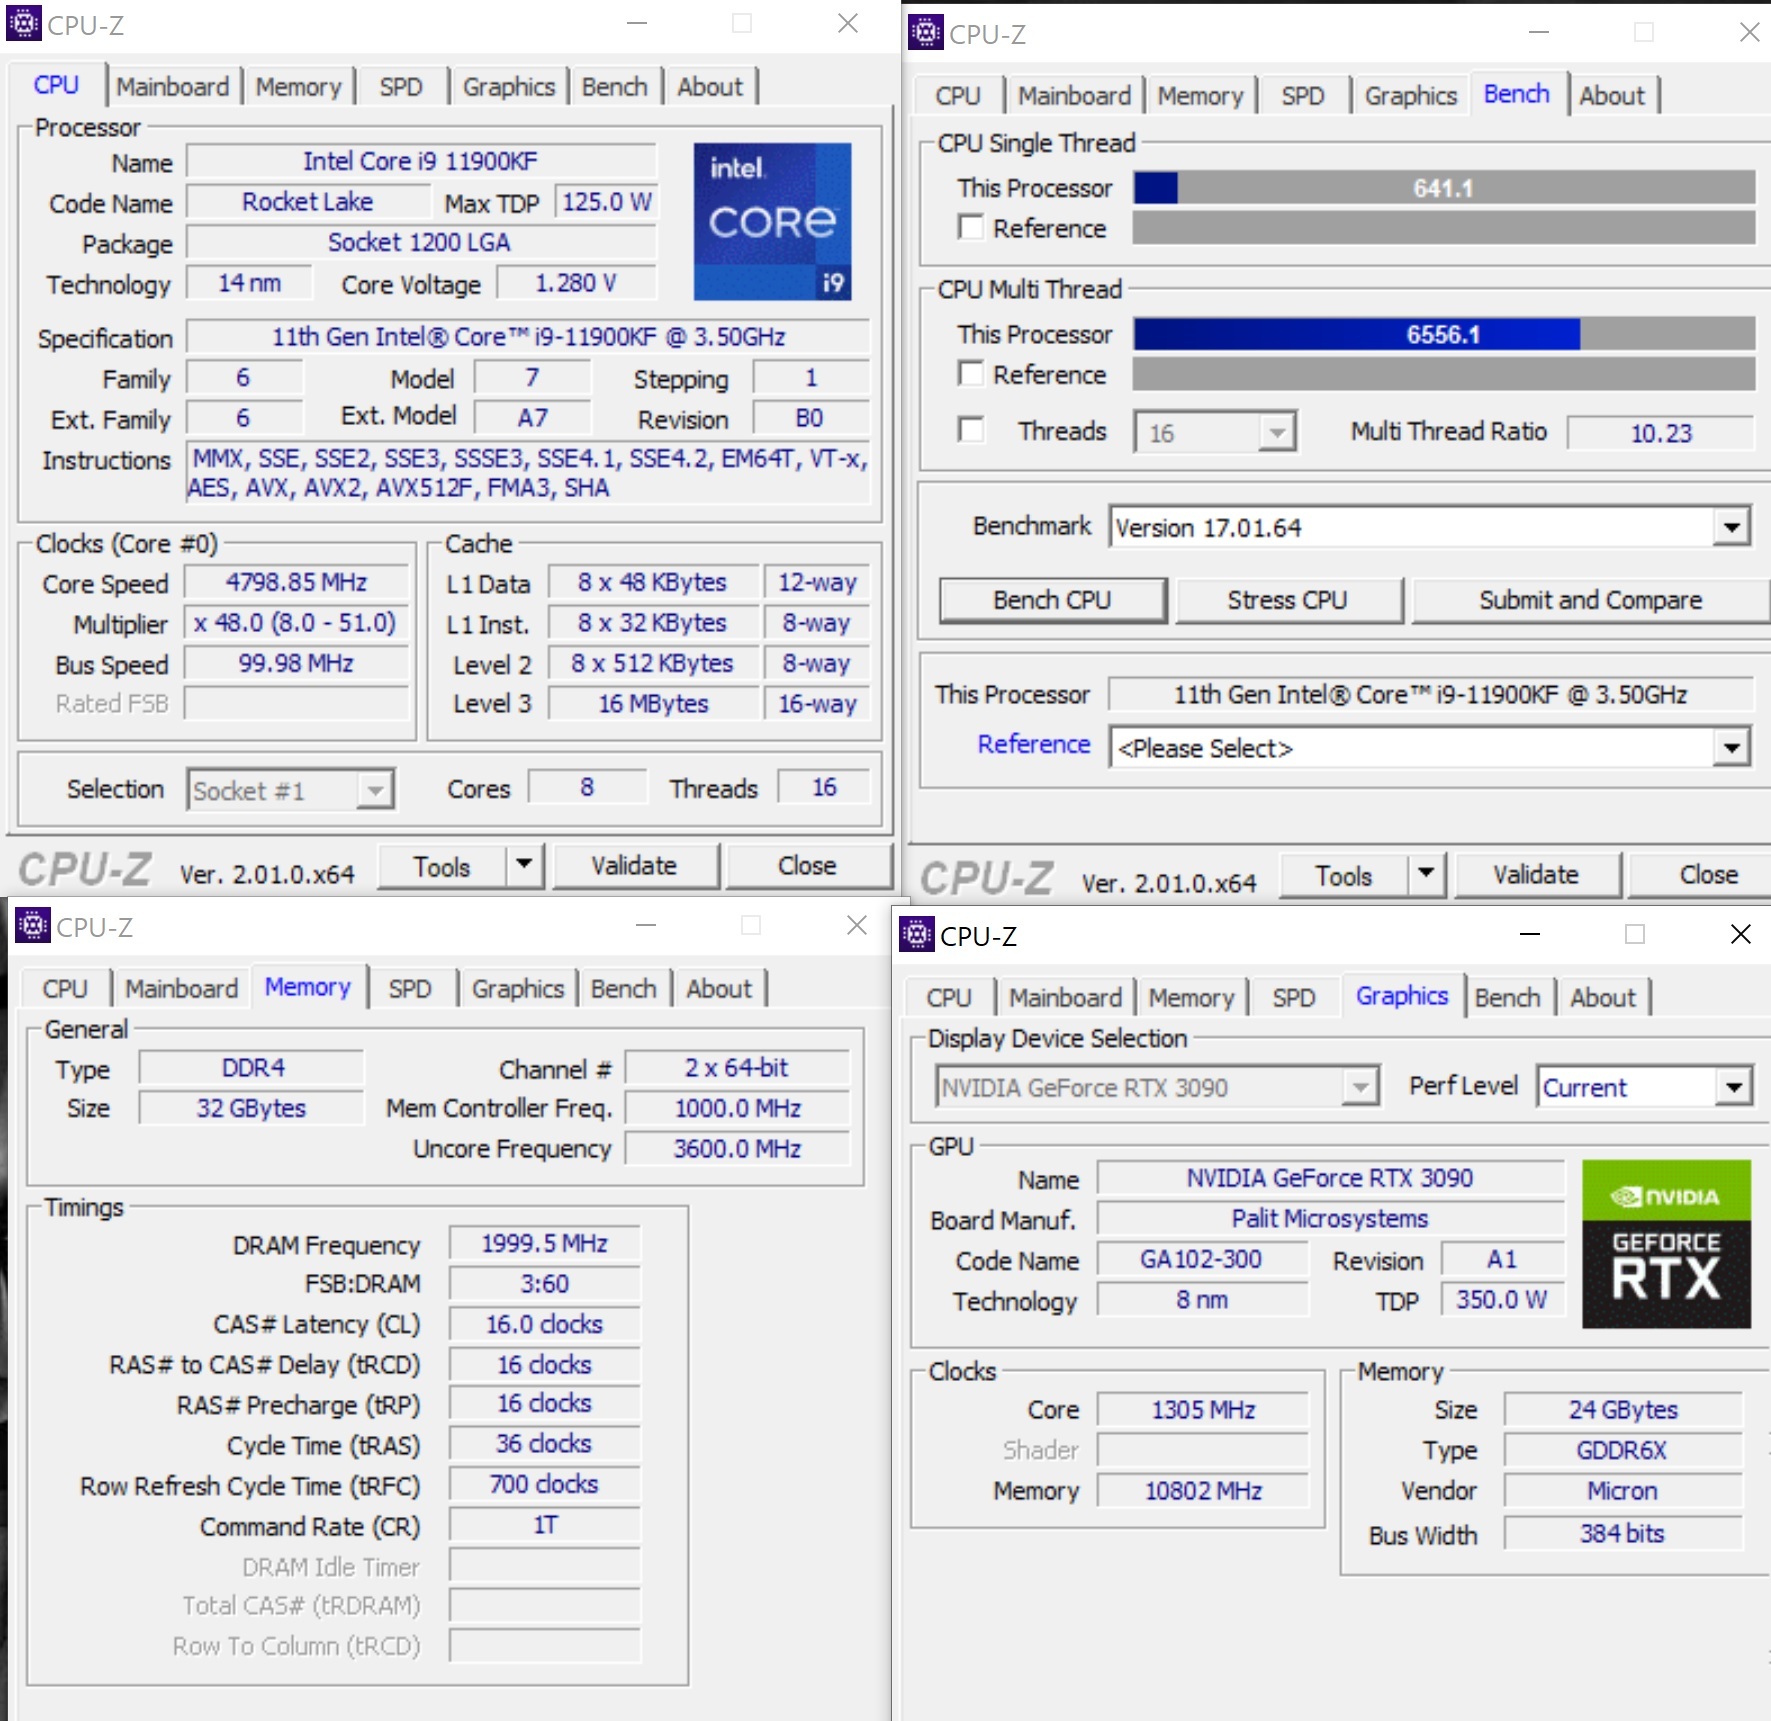Click the Bench CPU button
1771x1721 pixels.
(1052, 600)
